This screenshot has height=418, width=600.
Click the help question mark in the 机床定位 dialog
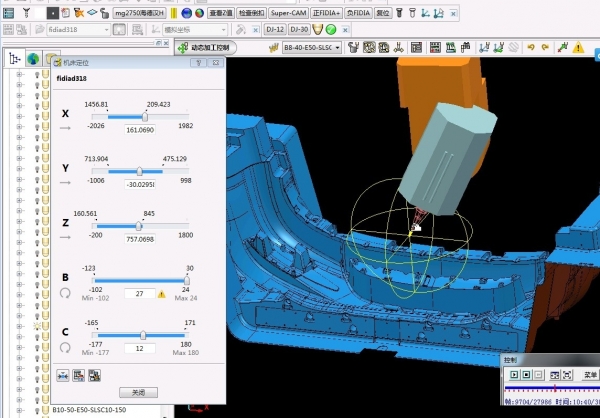[199, 62]
